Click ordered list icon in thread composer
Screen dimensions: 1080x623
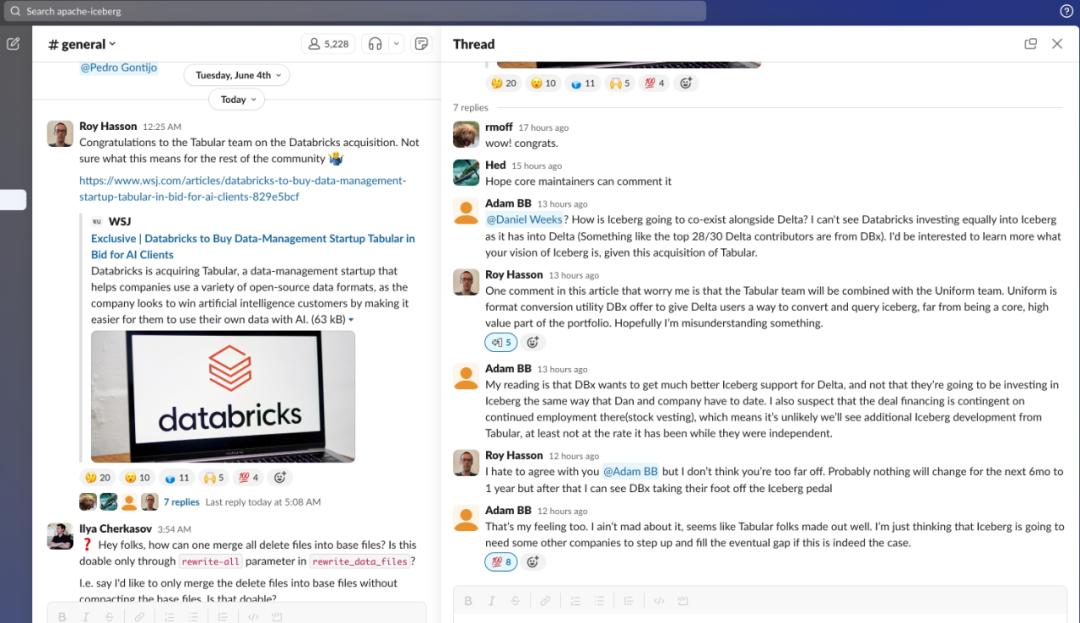pyautogui.click(x=575, y=601)
